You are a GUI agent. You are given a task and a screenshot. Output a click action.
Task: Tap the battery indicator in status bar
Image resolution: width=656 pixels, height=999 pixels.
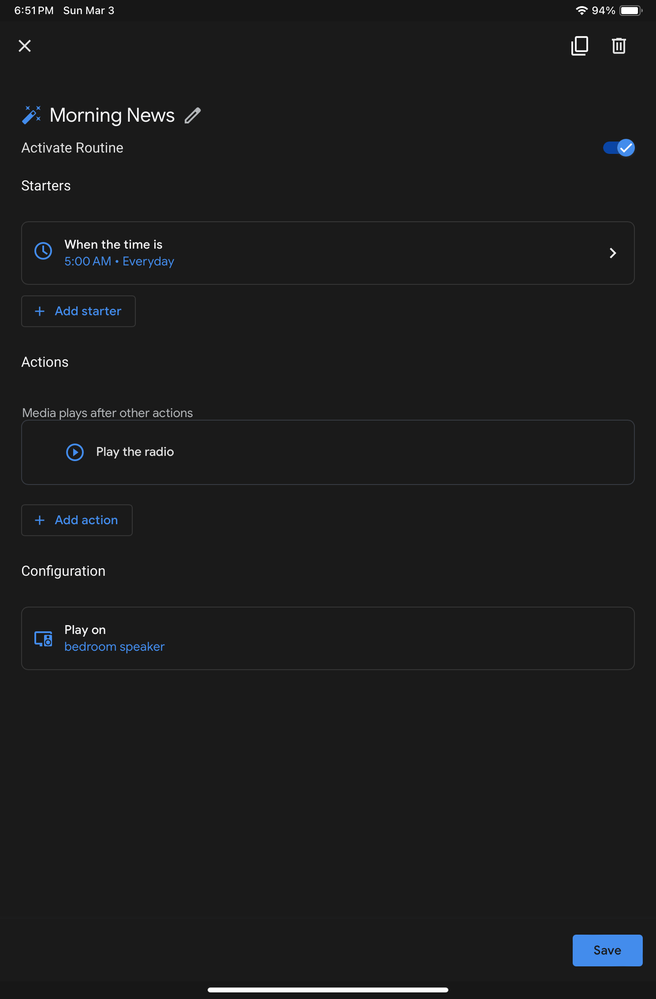[x=630, y=10]
